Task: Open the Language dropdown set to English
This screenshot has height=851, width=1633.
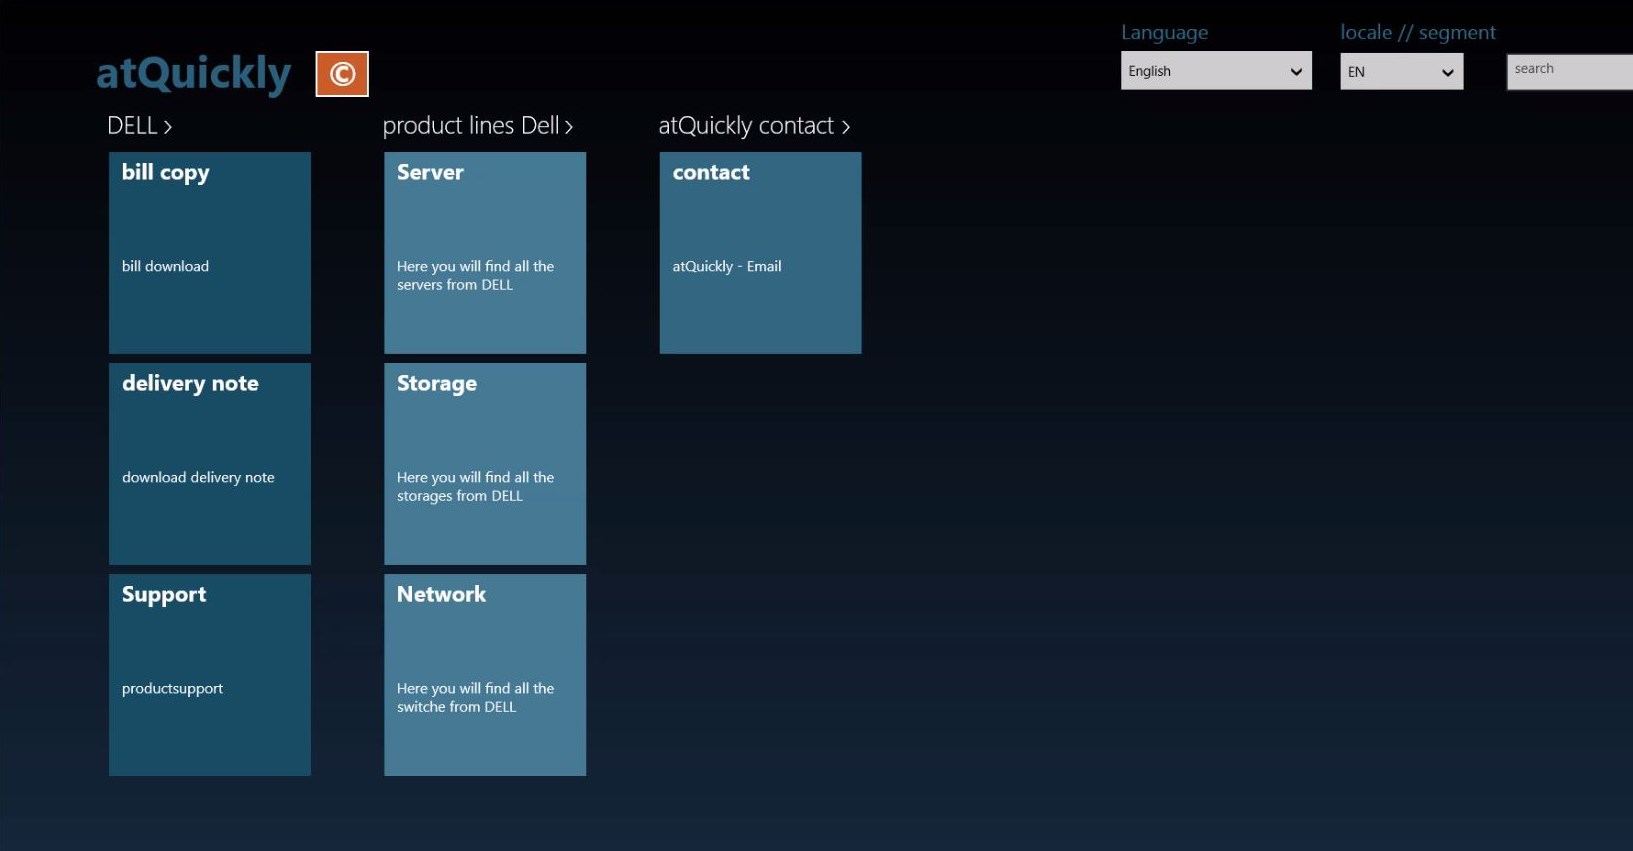Action: pos(1216,71)
